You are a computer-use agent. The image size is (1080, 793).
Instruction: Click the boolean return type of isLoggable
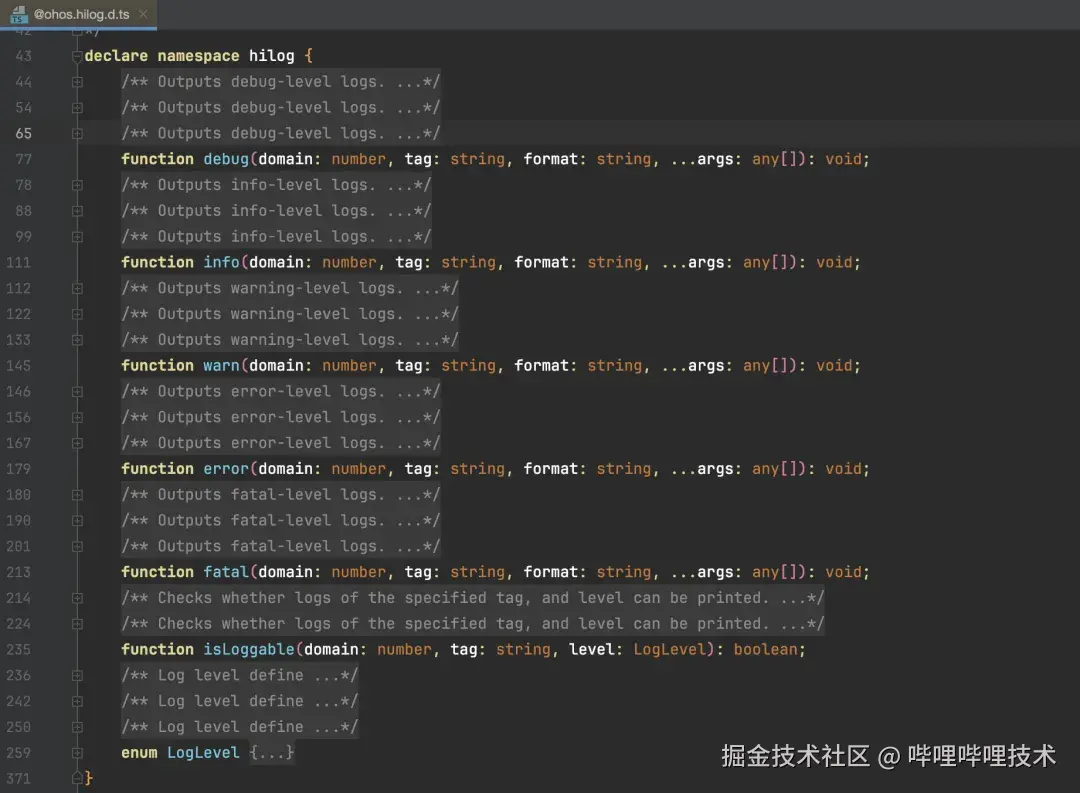[x=765, y=650]
